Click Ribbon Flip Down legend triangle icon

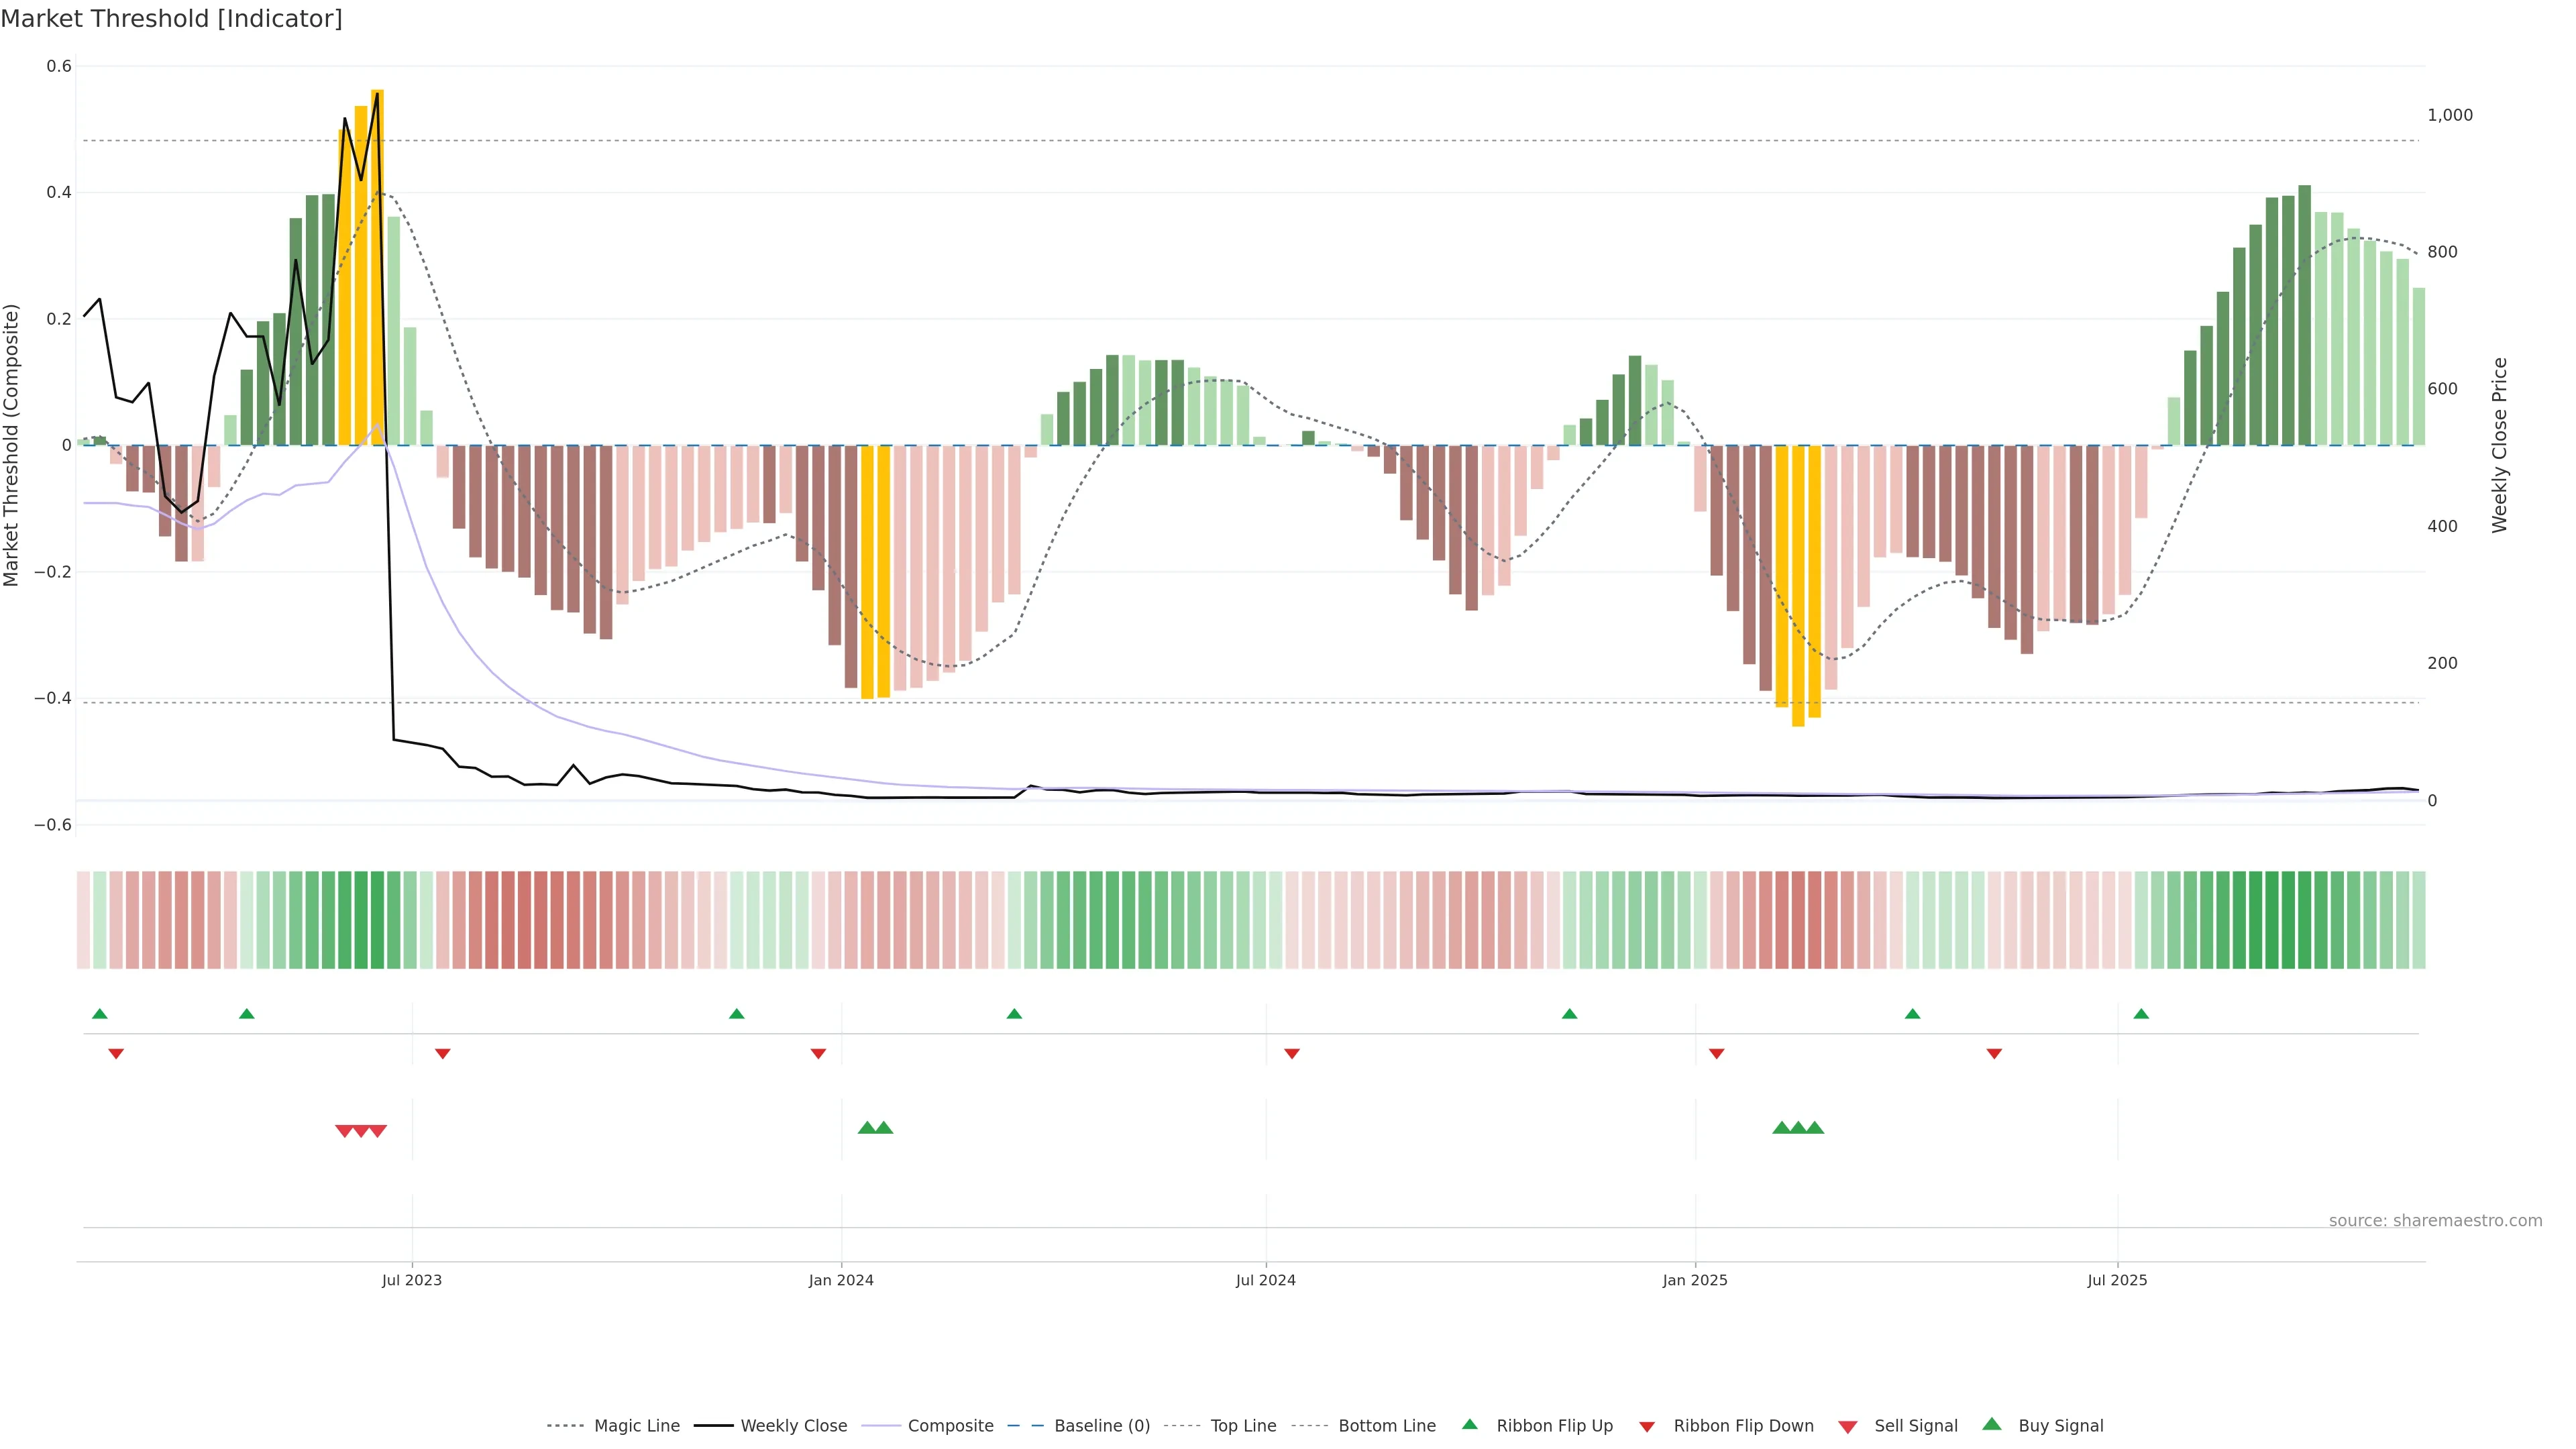[x=1647, y=1427]
